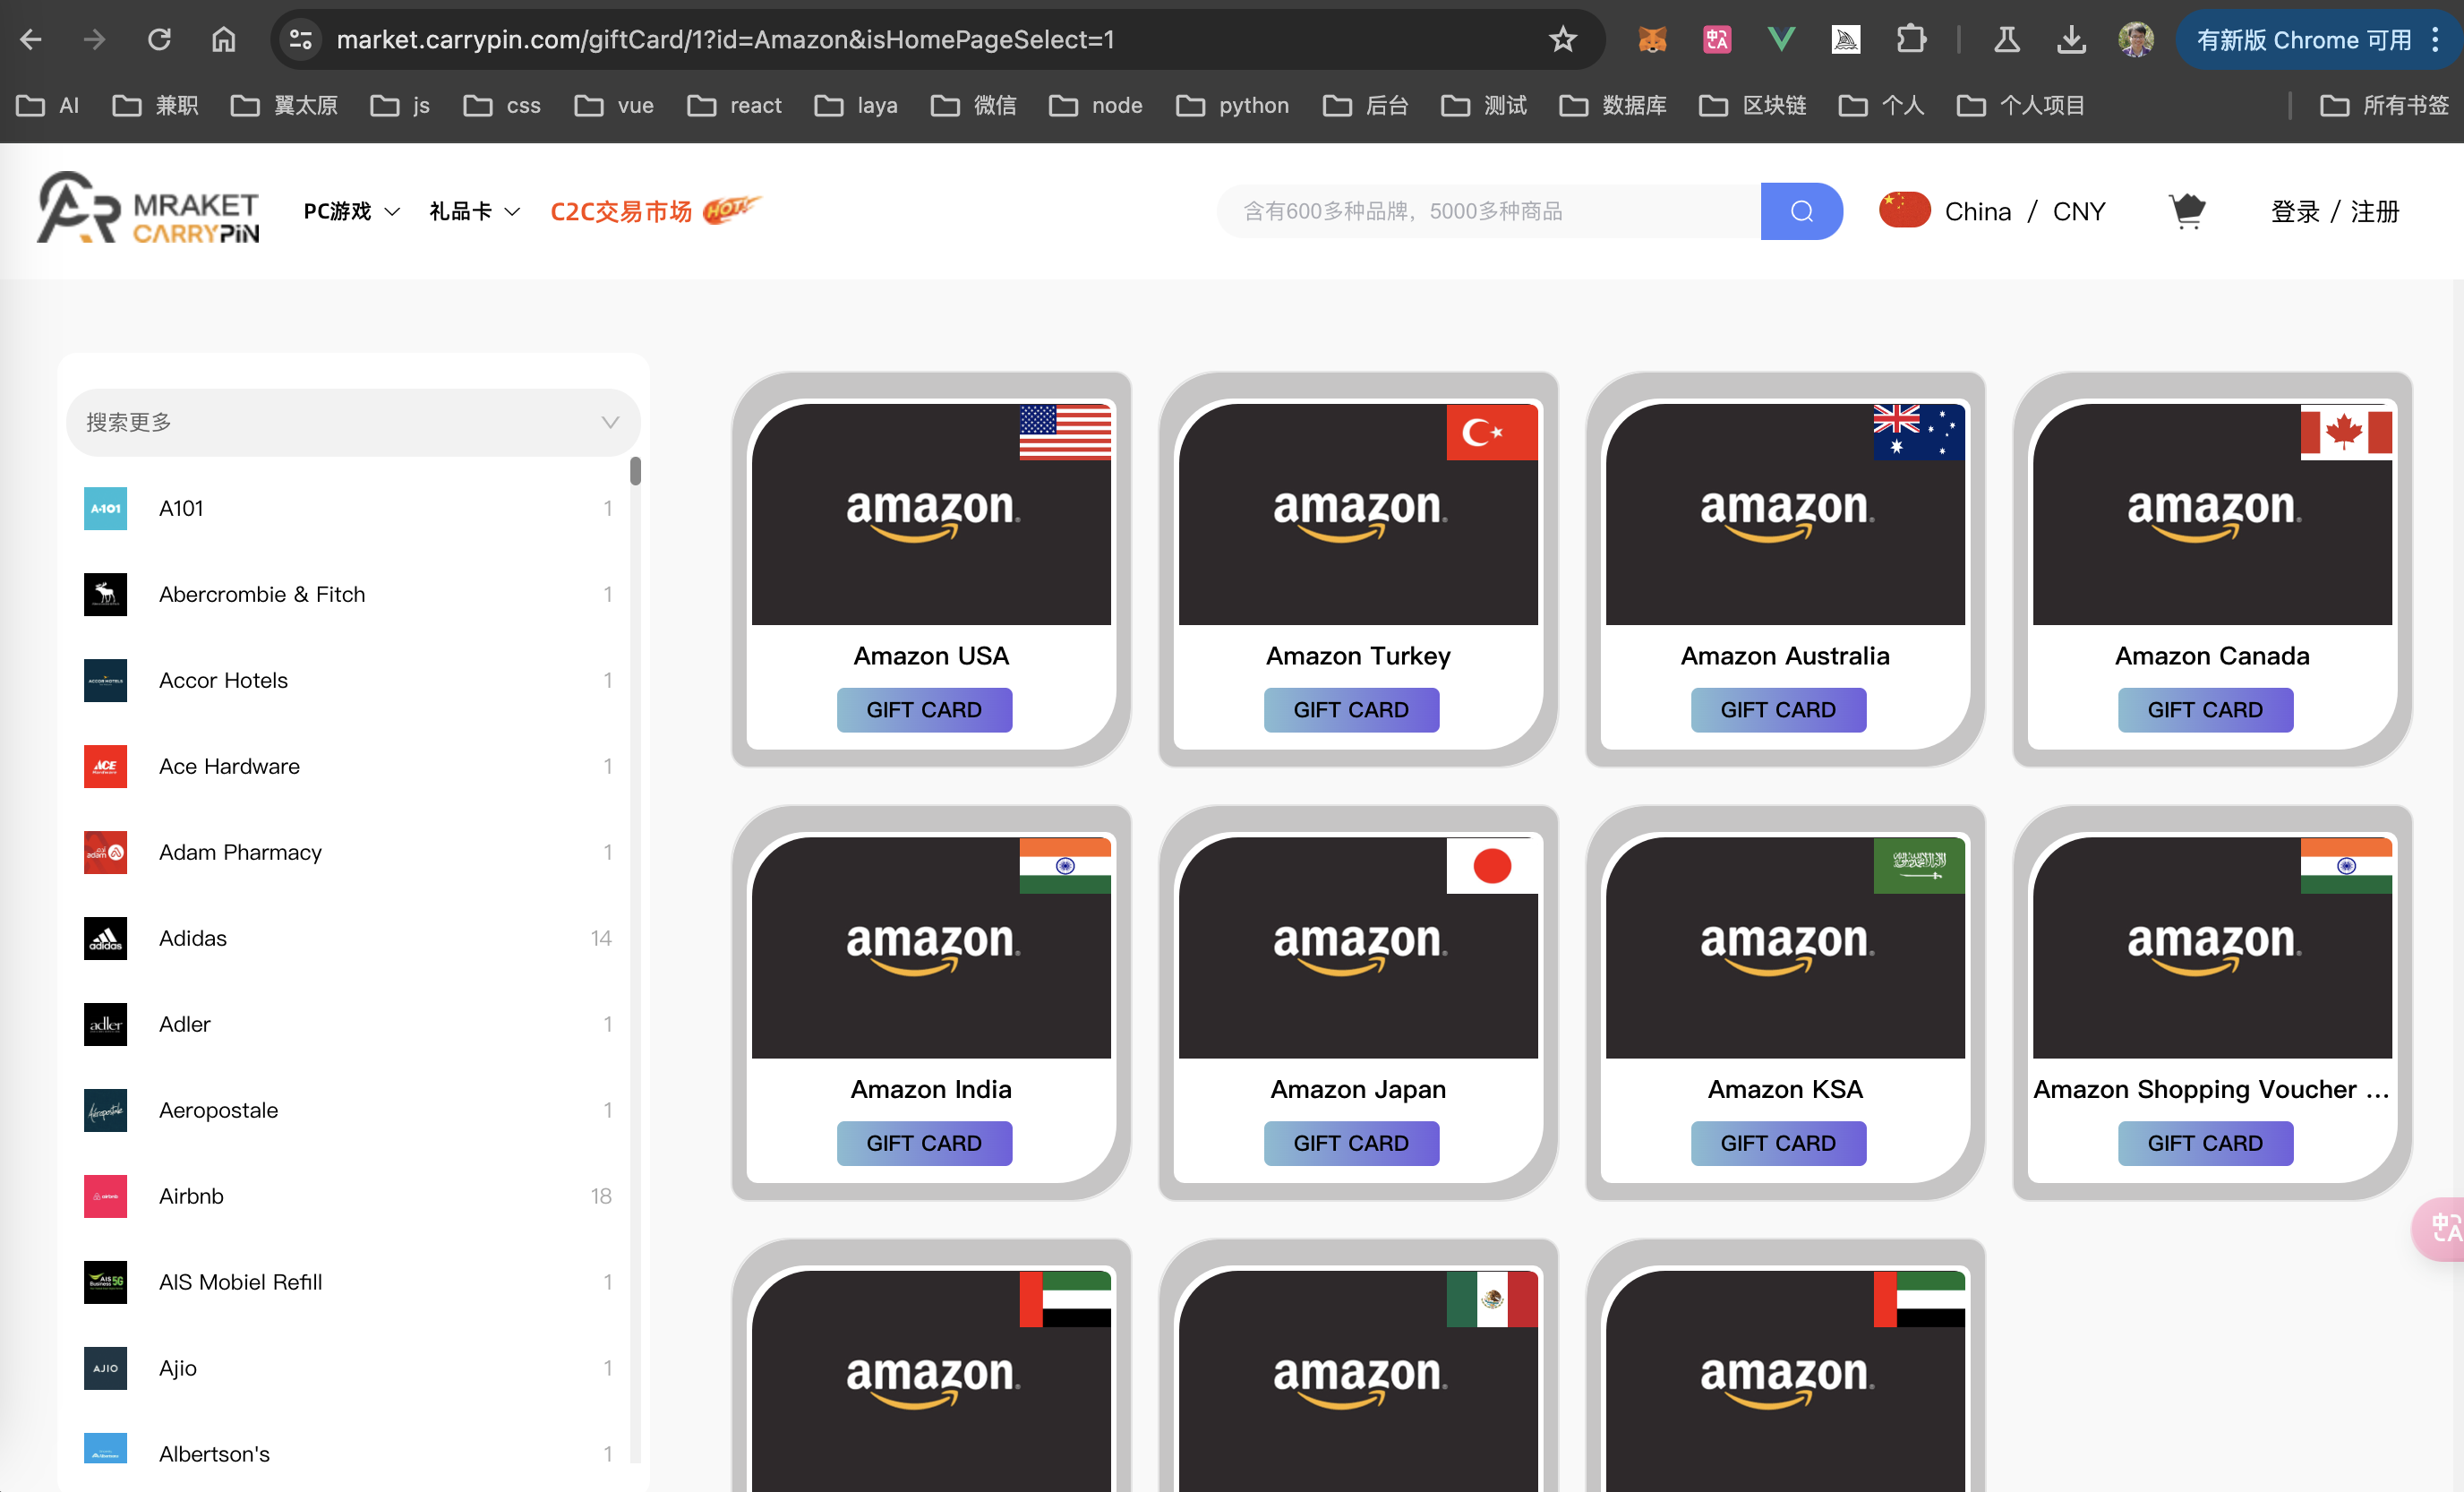Click 登录 / 注册 login link
This screenshot has width=2464, height=1492.
2334,211
